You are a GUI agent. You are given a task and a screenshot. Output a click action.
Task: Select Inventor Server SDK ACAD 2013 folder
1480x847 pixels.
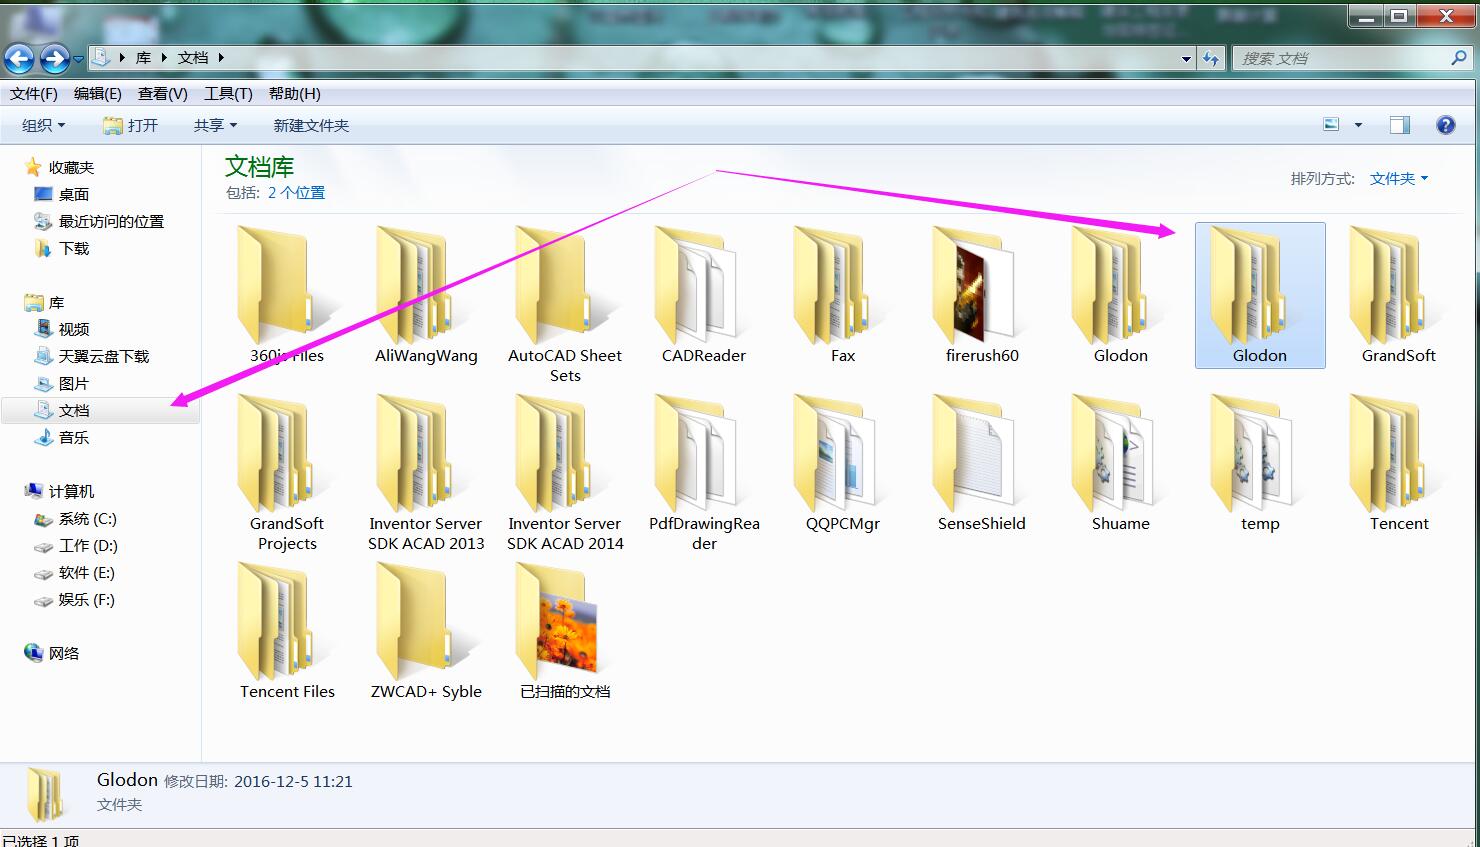tap(426, 473)
